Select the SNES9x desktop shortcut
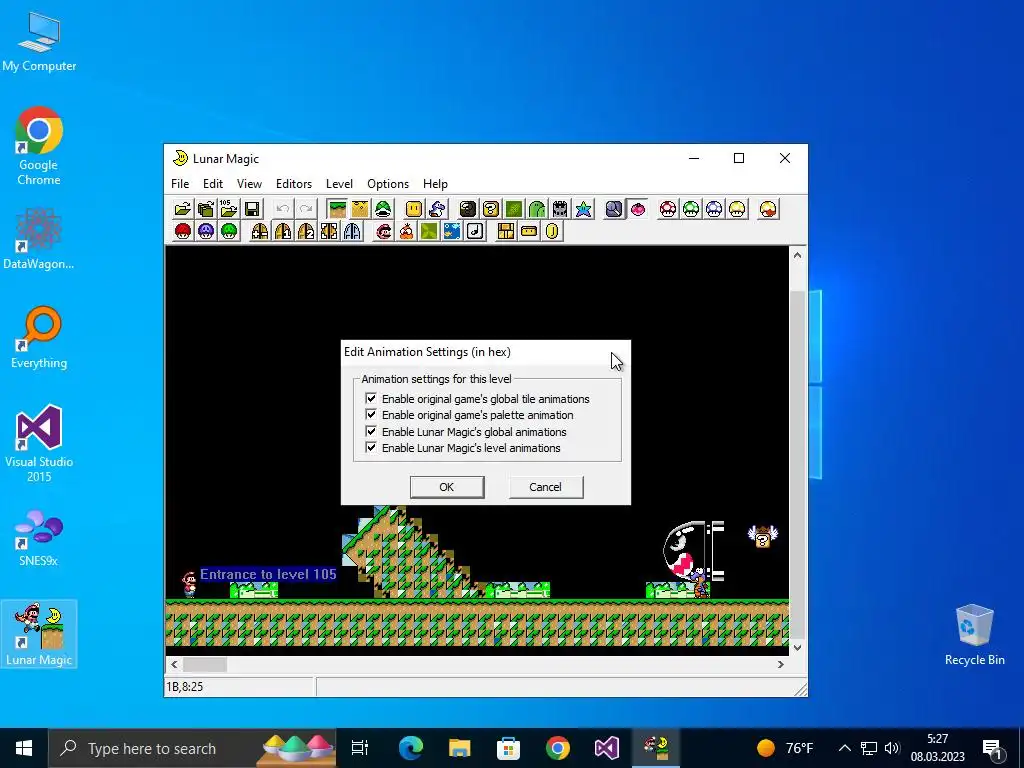This screenshot has height=768, width=1024. pos(39,537)
